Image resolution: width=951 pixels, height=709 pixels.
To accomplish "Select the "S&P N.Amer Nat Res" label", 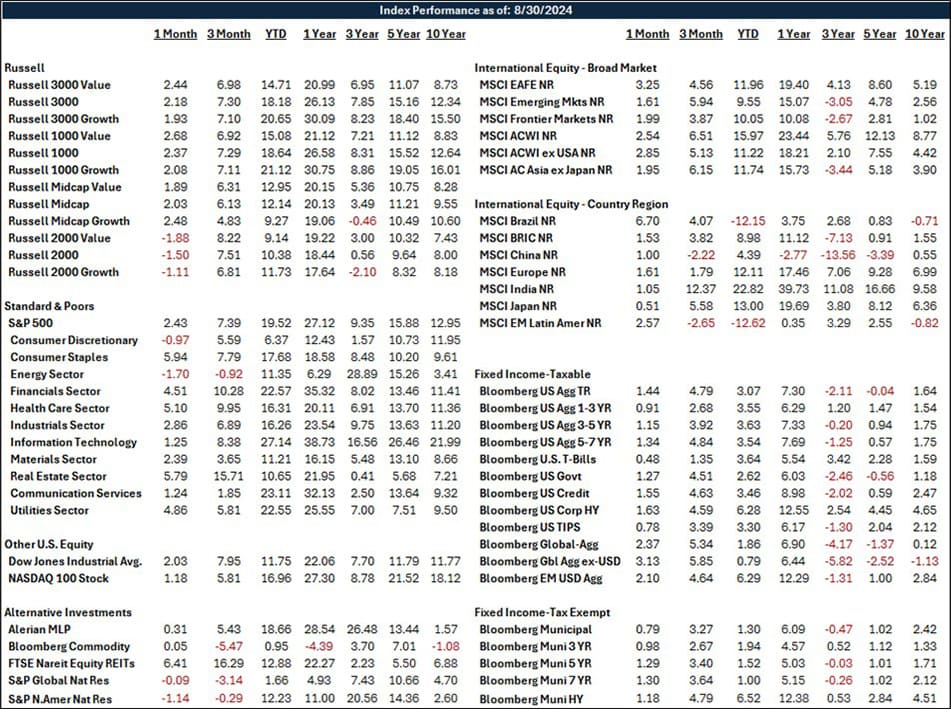I will tap(60, 699).
